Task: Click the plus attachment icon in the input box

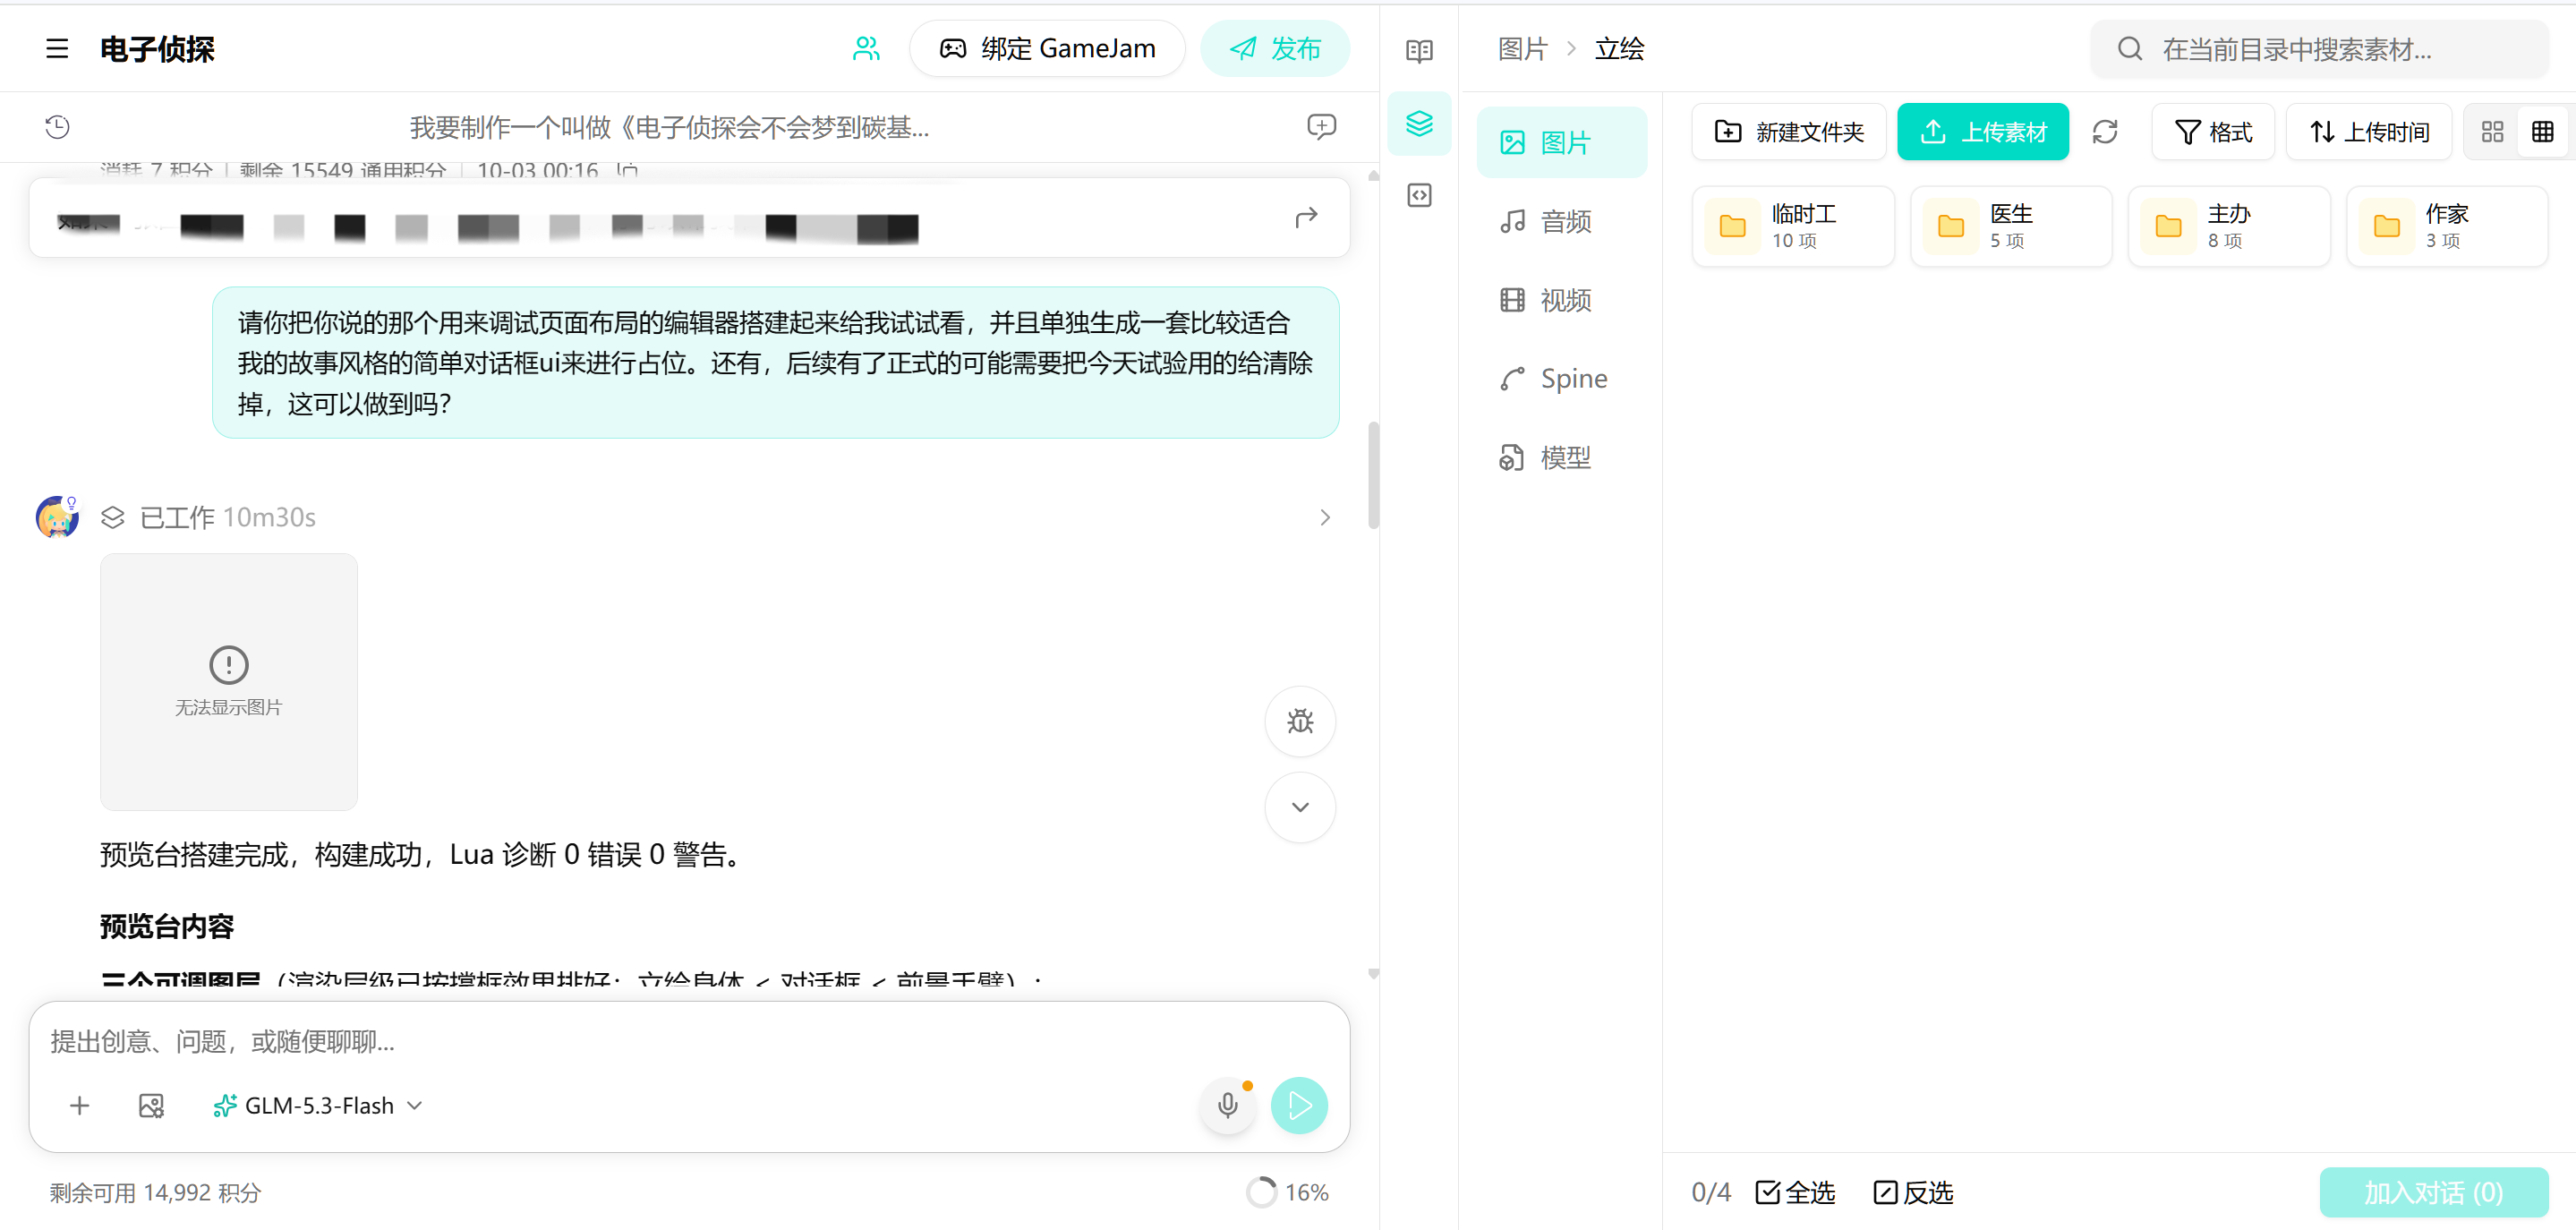Action: click(x=80, y=1105)
